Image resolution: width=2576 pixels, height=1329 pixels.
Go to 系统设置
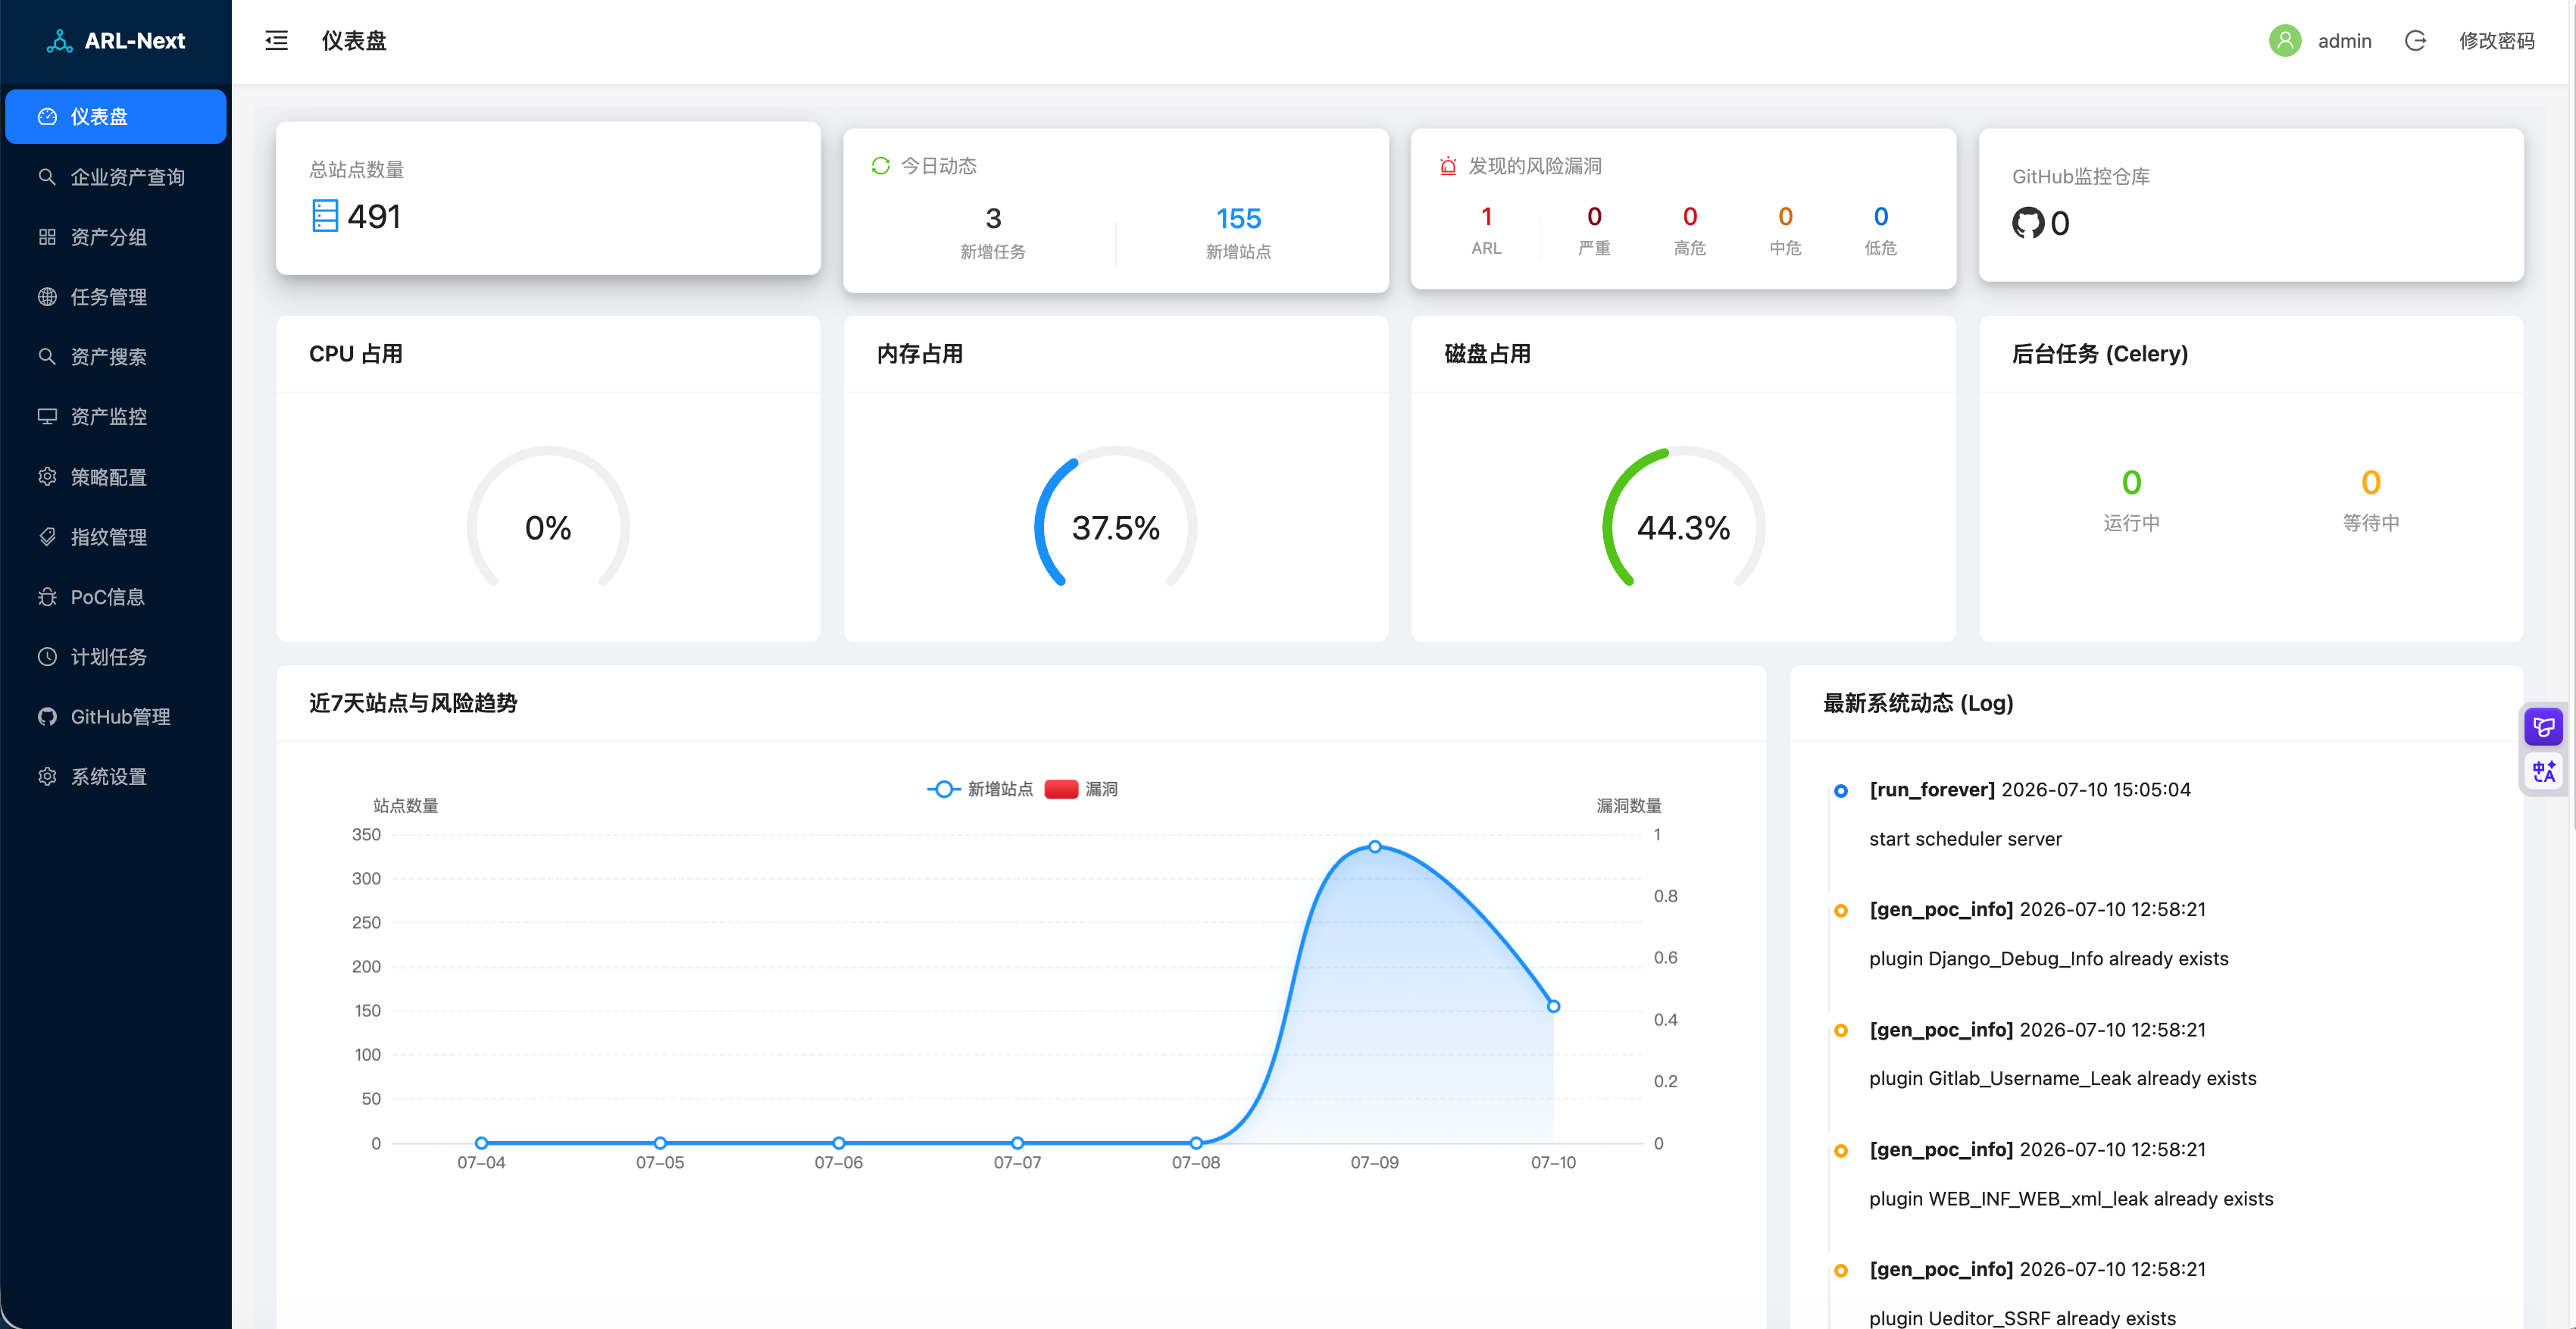tap(116, 777)
